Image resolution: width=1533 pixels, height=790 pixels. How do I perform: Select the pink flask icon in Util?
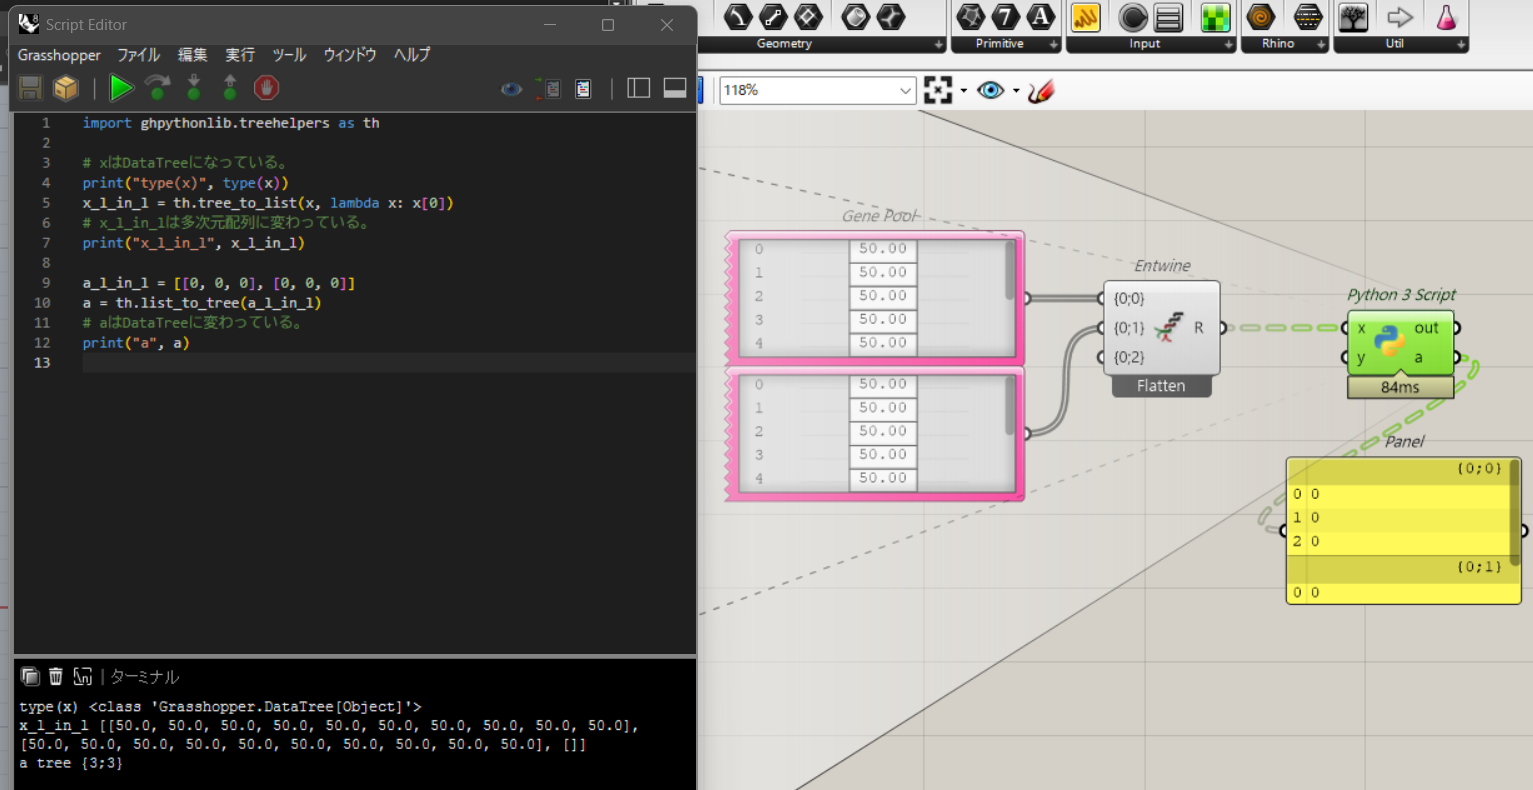tap(1446, 16)
